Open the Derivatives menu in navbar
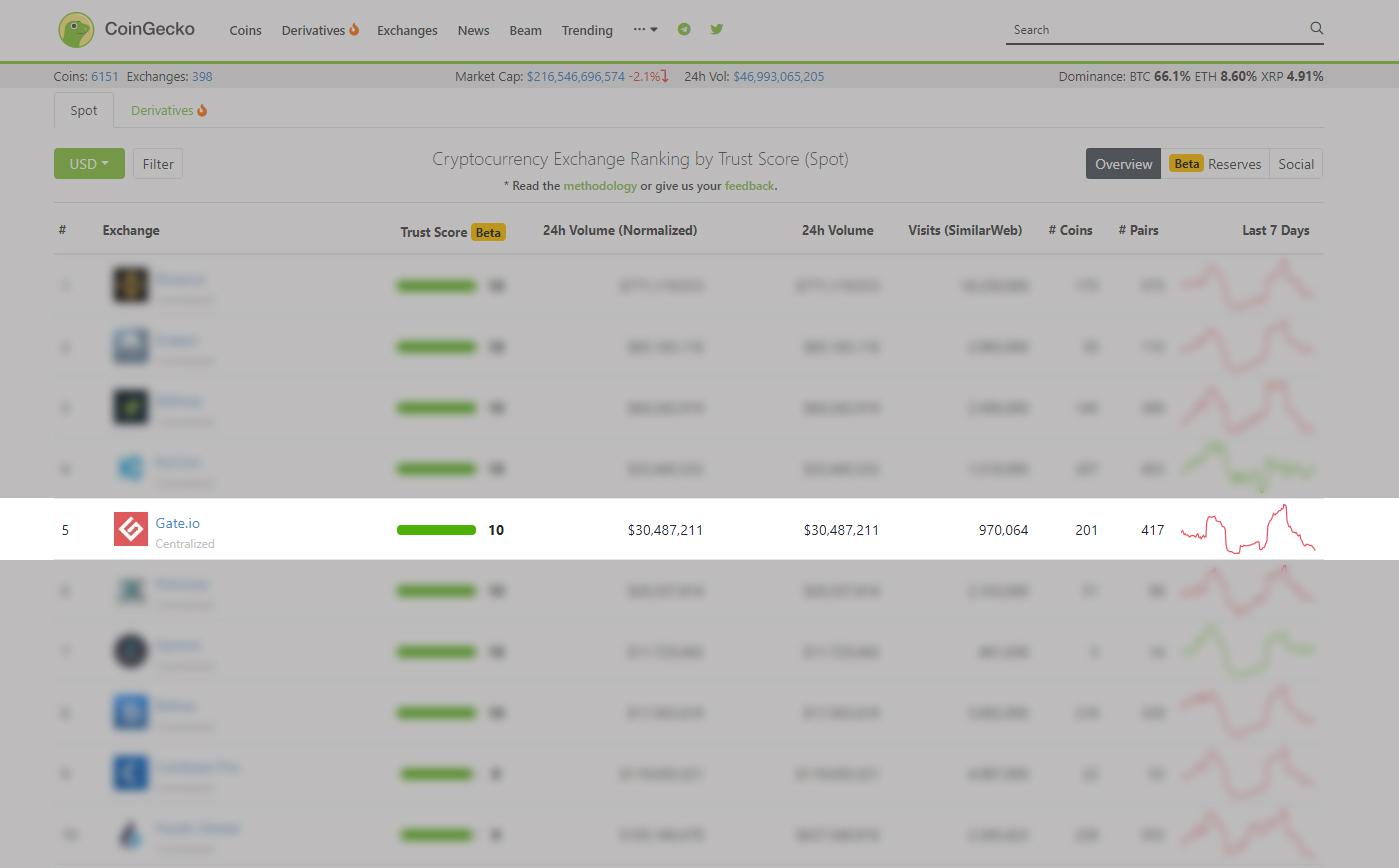The image size is (1399, 868). coord(319,30)
